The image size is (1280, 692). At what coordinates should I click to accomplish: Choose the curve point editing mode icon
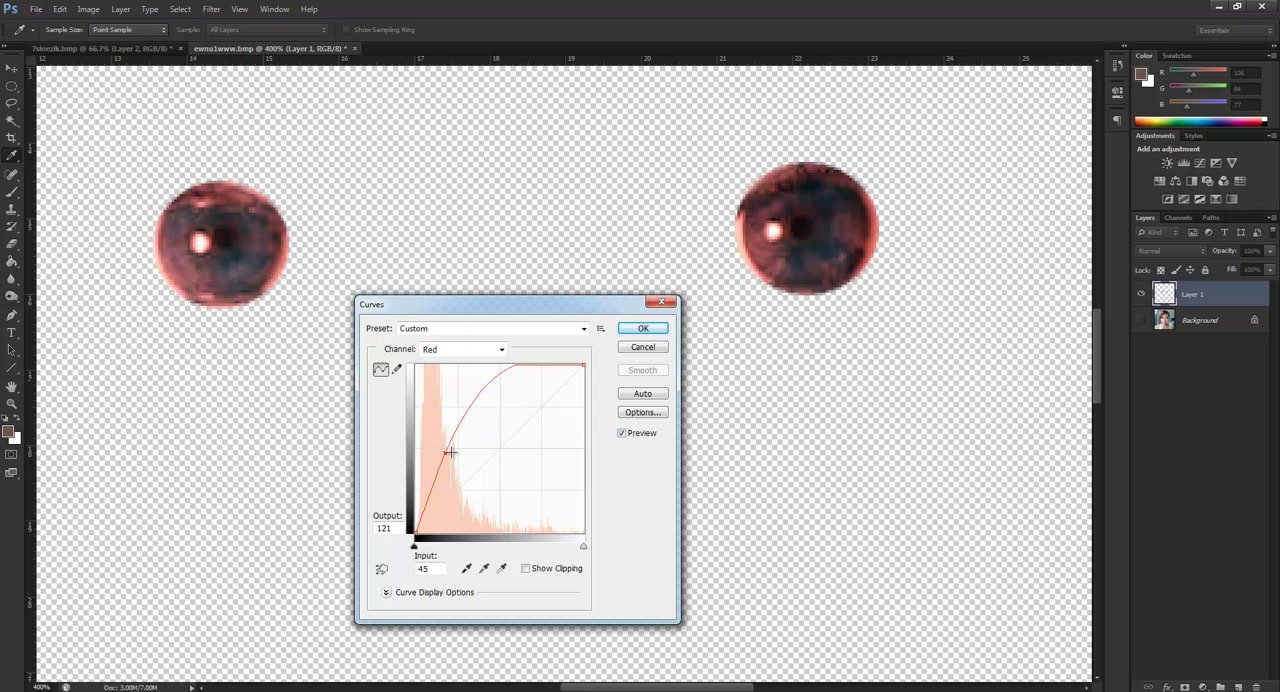click(x=381, y=370)
